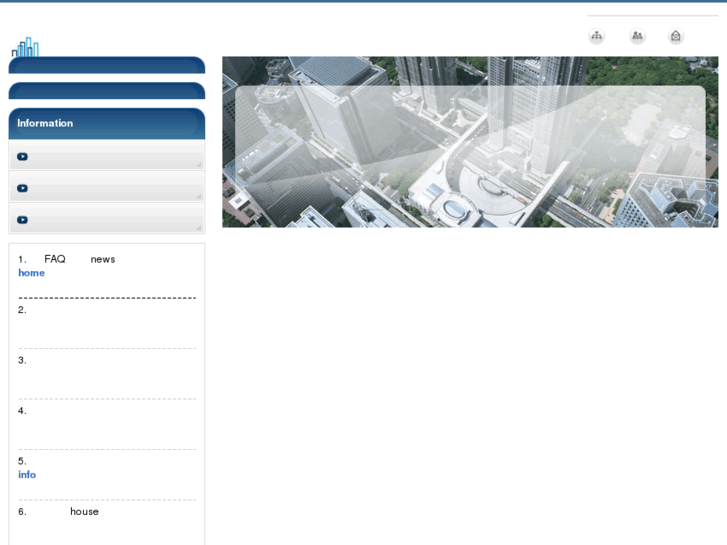Click the "news" text in item 1
The image size is (727, 545).
[103, 259]
